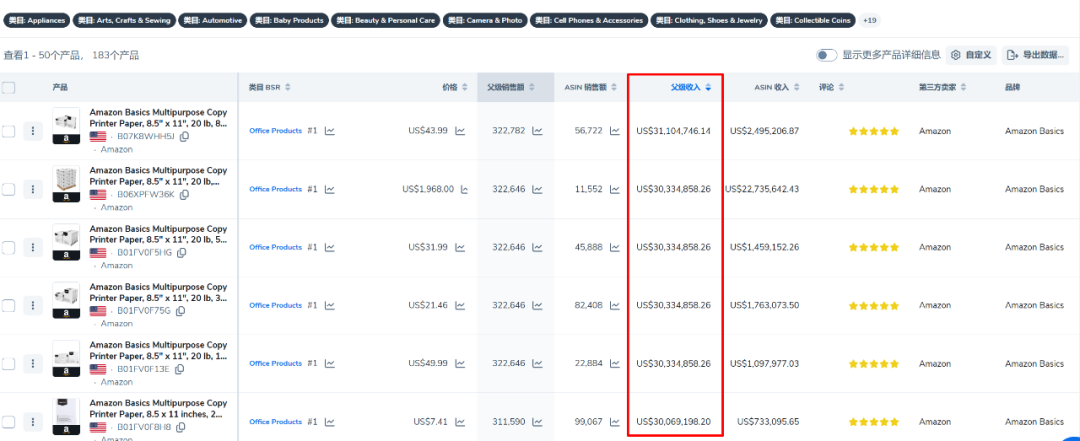Open three-dot menu for B01FV0F5HG row
The width and height of the screenshot is (1080, 441).
click(x=33, y=247)
